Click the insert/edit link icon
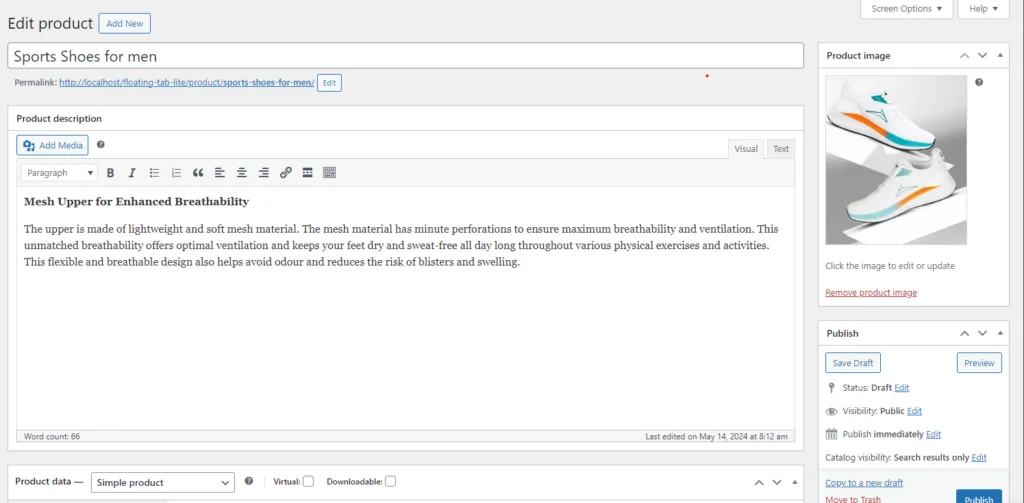 pos(286,173)
